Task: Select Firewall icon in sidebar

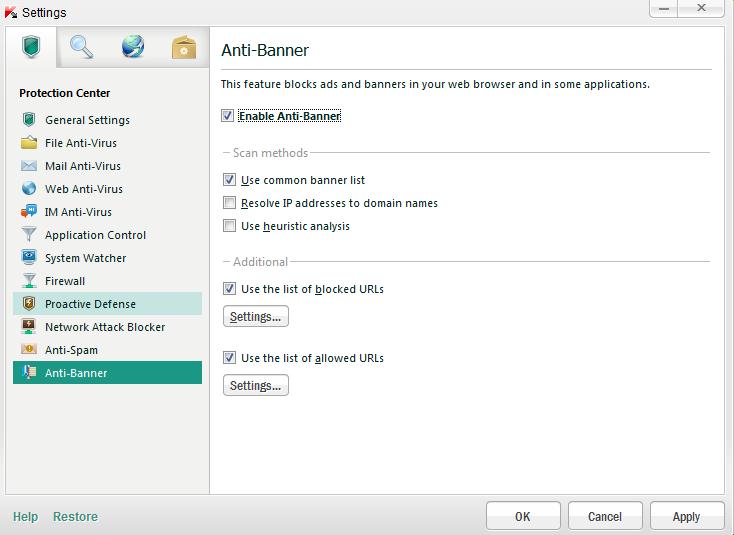Action: click(29, 281)
